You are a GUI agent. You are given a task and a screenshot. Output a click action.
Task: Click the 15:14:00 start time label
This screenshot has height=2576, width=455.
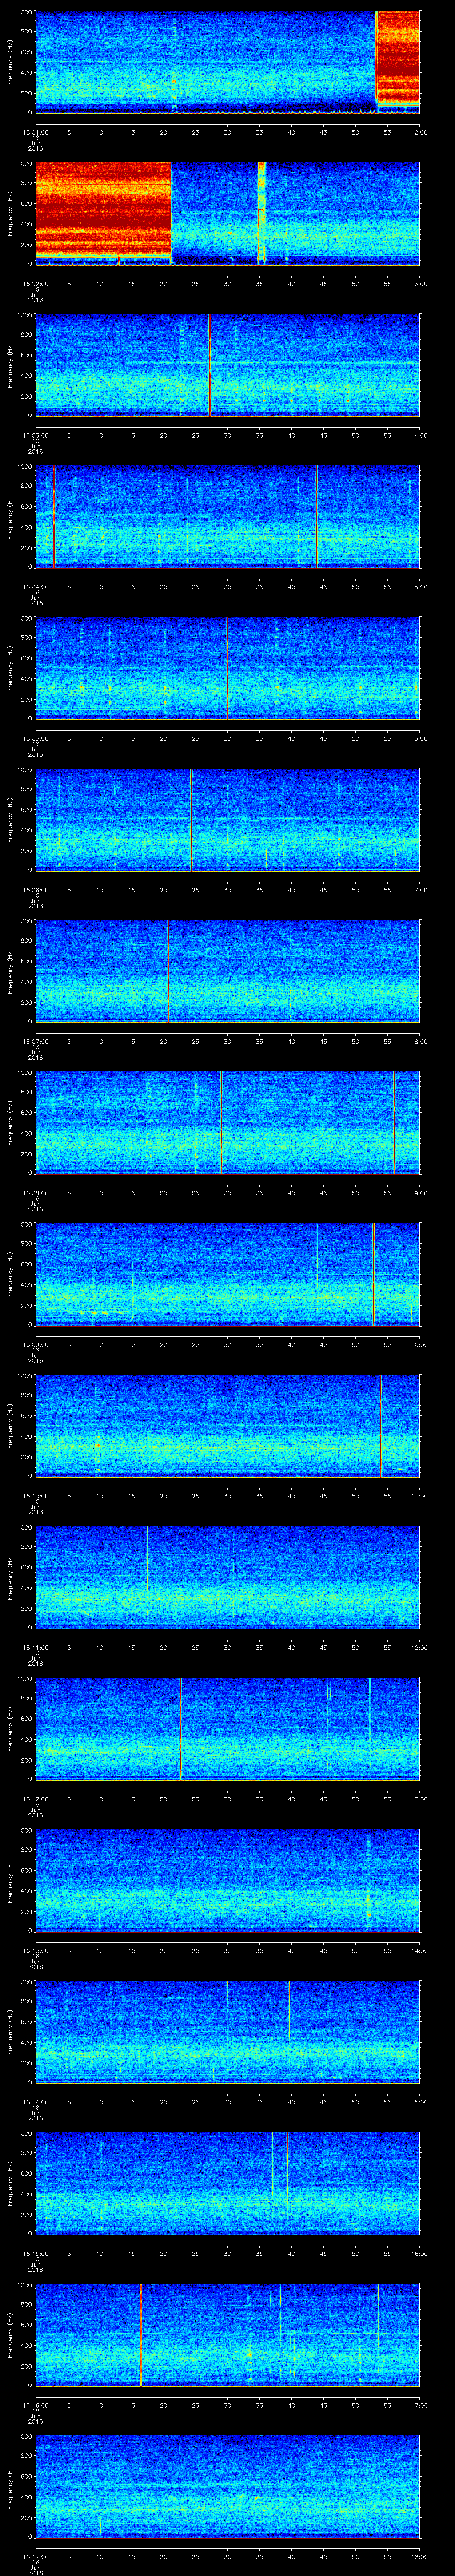[x=35, y=2102]
